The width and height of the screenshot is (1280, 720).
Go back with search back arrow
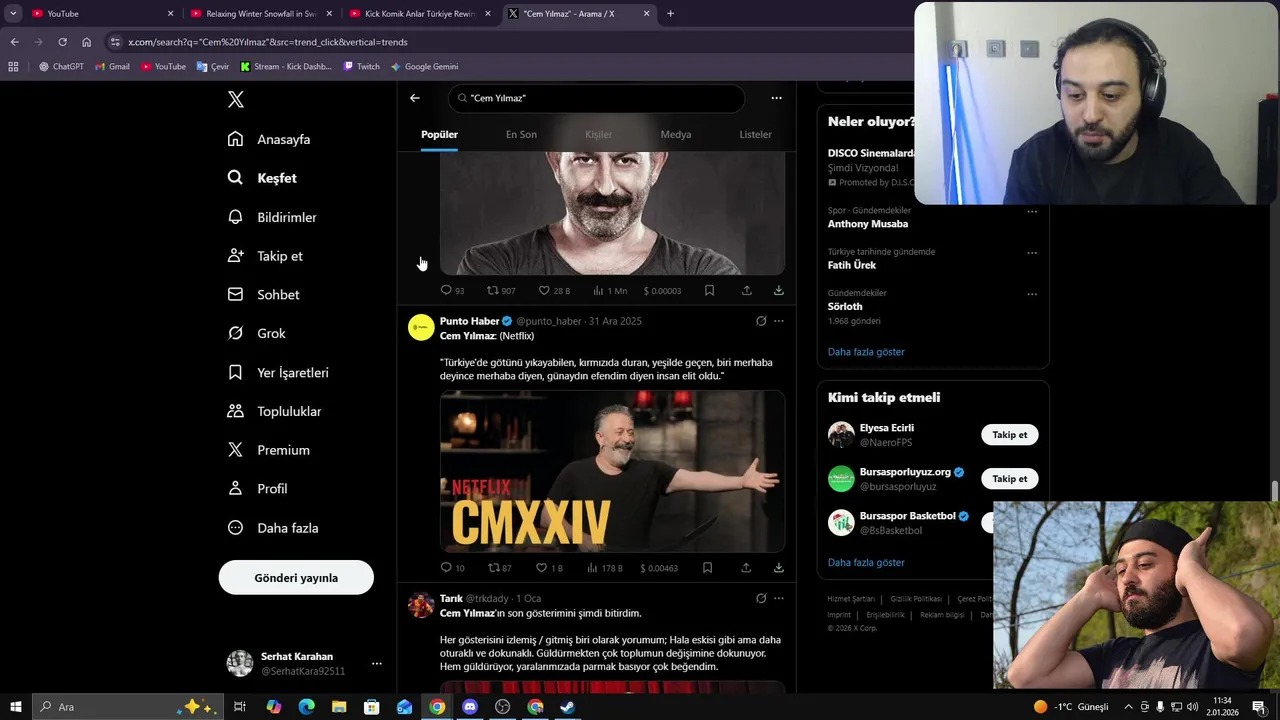click(415, 98)
